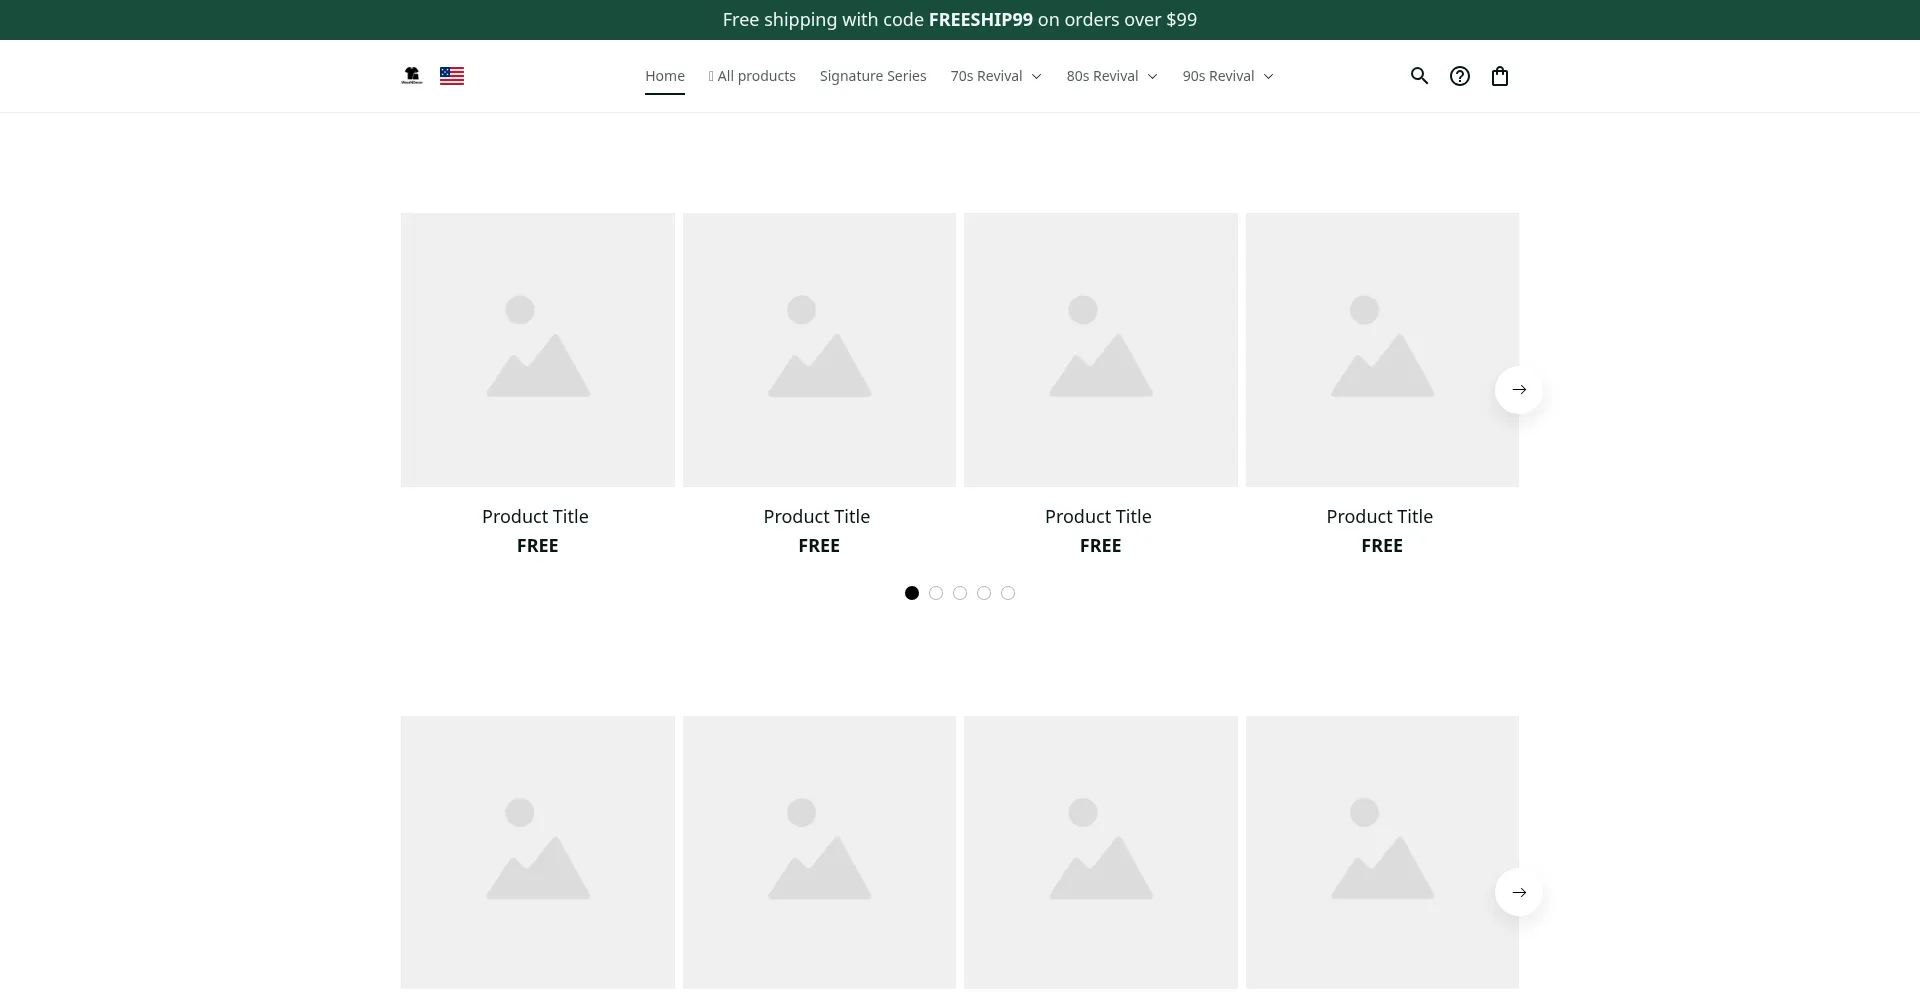Expand the 70s Revival dropdown
Screen dimensions: 1920x993
(995, 76)
